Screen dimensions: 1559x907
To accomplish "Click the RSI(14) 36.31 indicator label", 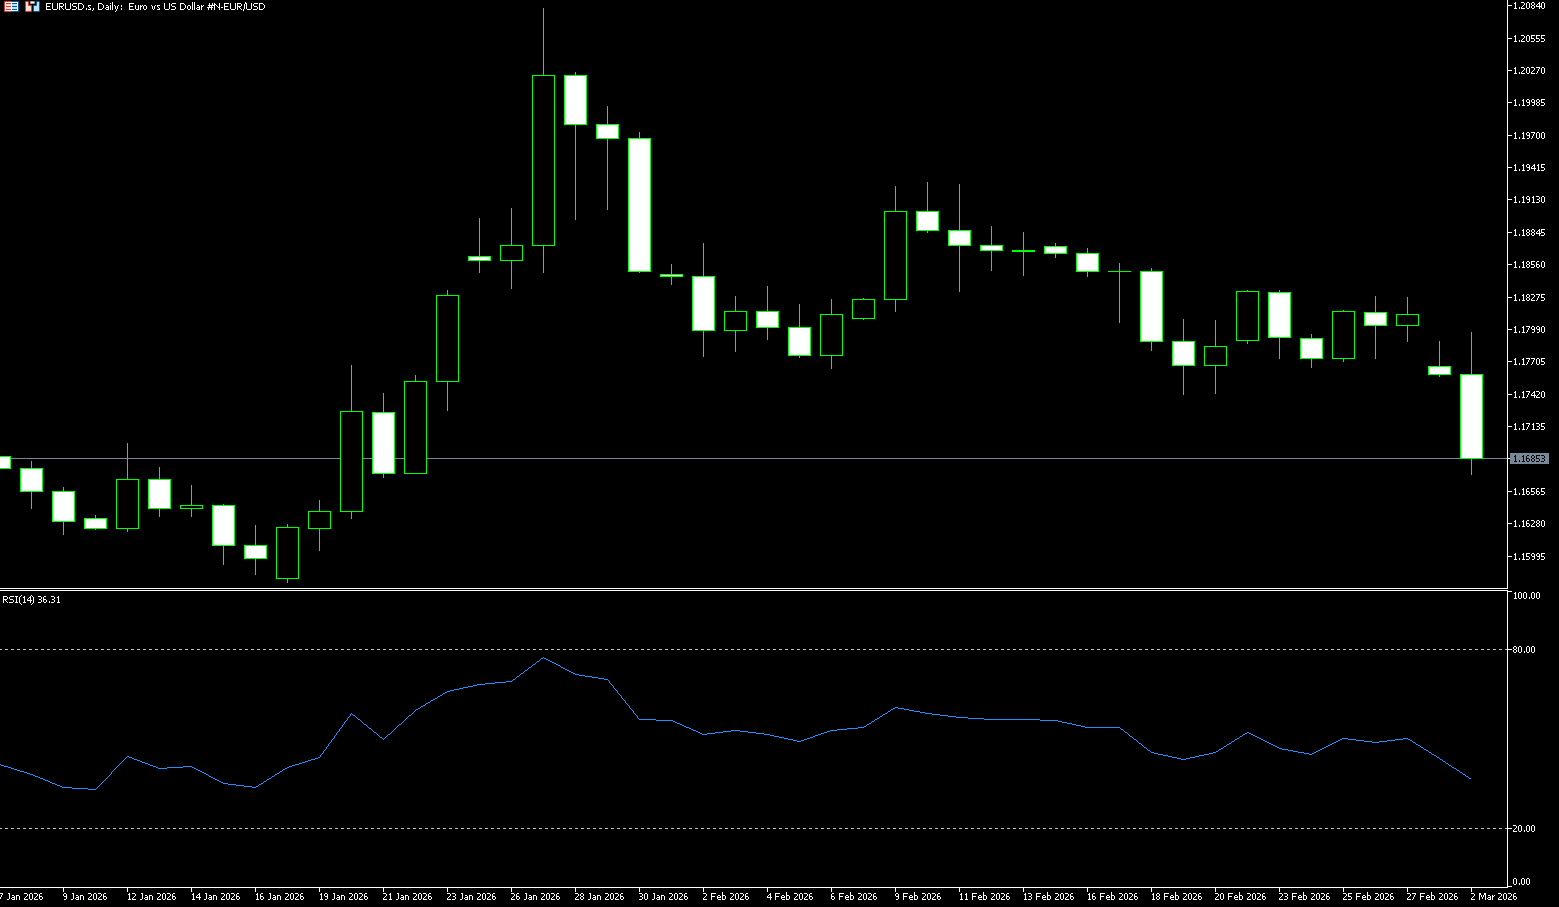I will click(31, 599).
